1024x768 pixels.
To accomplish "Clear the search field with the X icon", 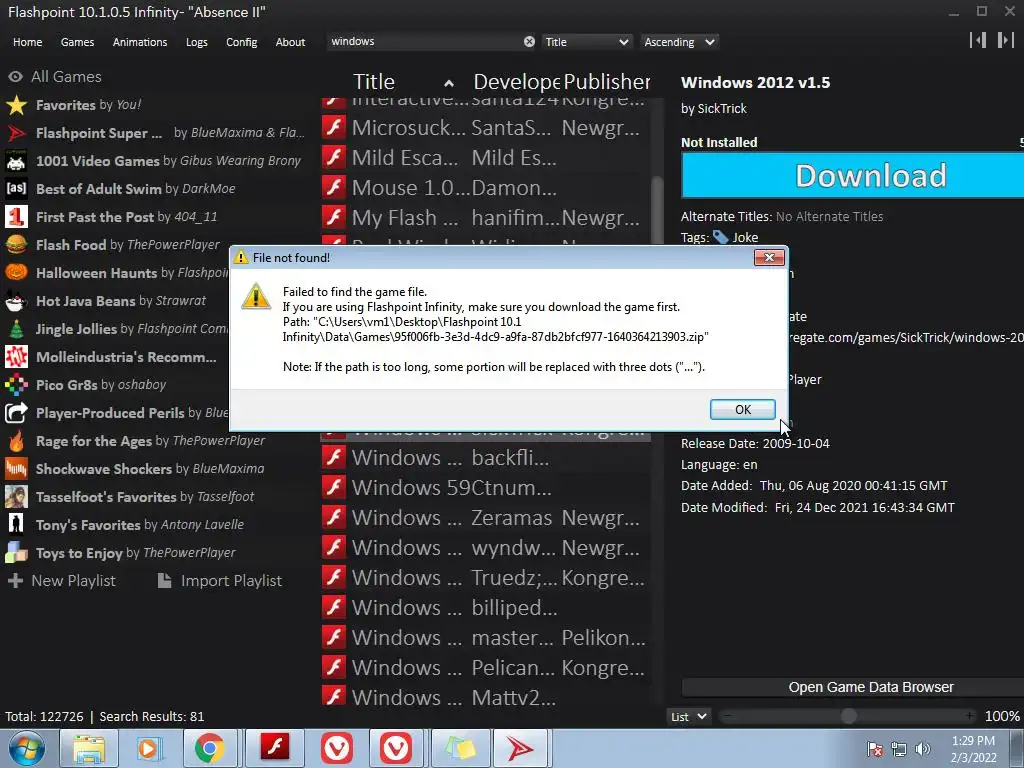I will pyautogui.click(x=529, y=42).
